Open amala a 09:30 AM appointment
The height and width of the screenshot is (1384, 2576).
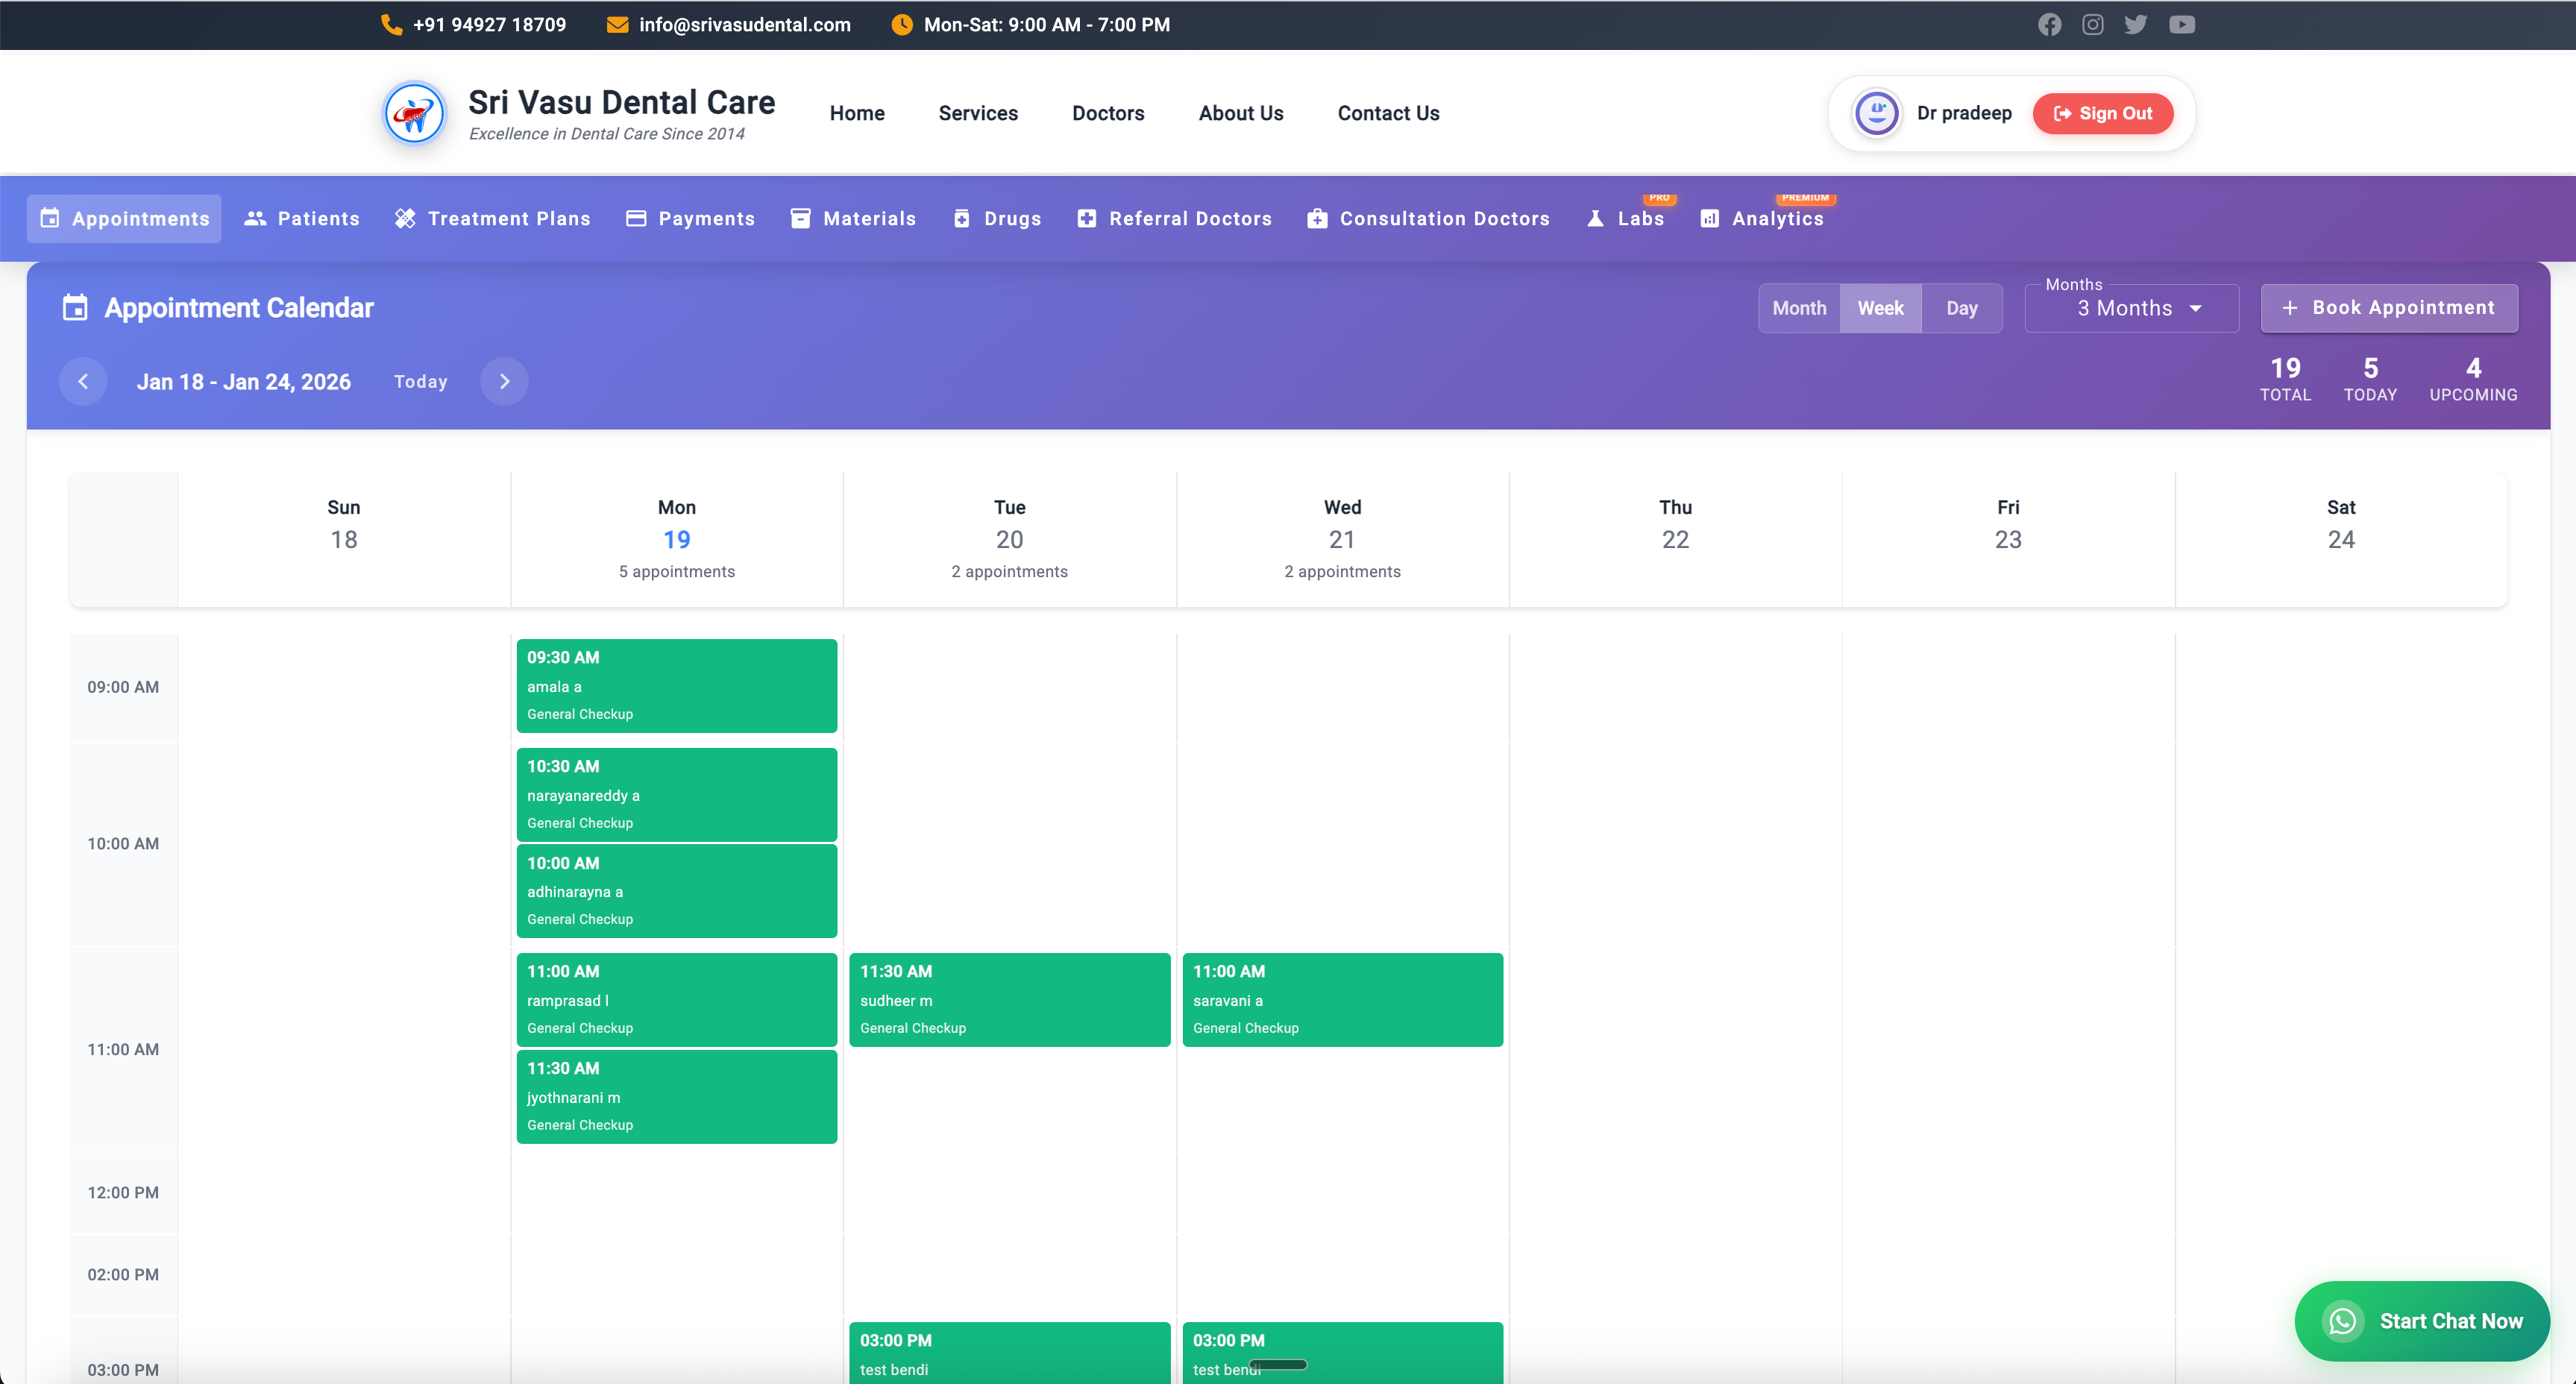[x=676, y=686]
